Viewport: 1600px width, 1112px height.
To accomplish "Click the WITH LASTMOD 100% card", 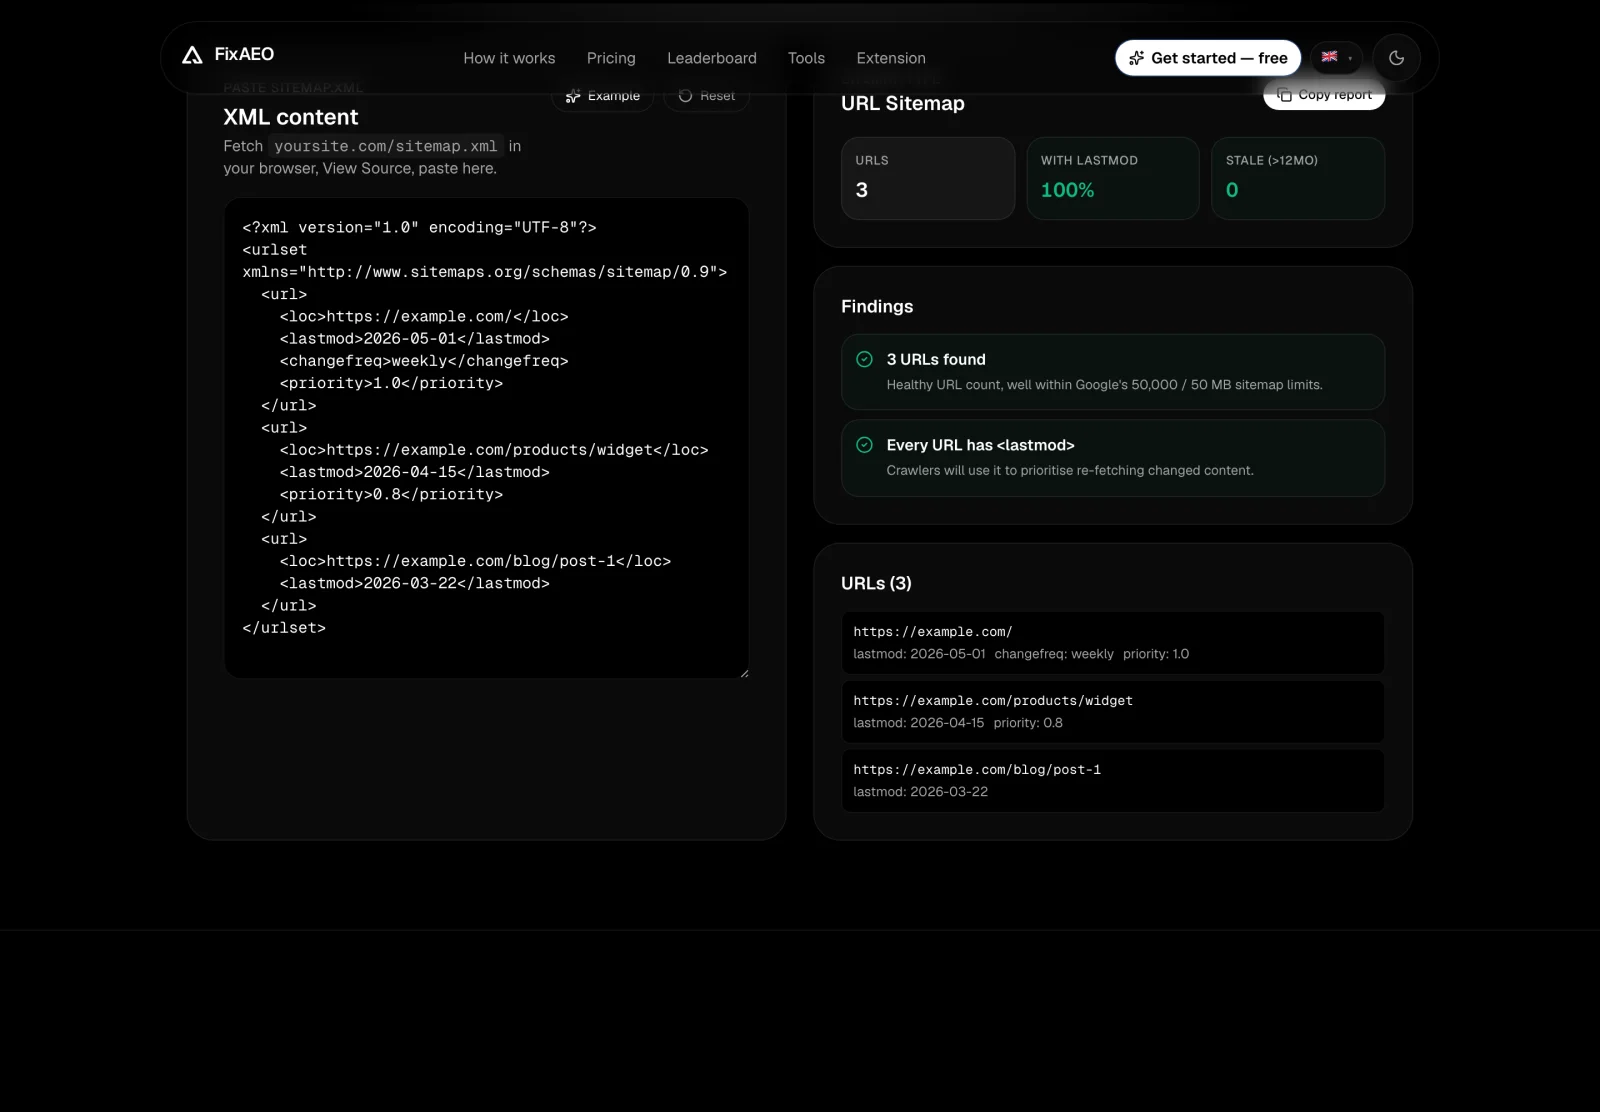I will tap(1113, 178).
